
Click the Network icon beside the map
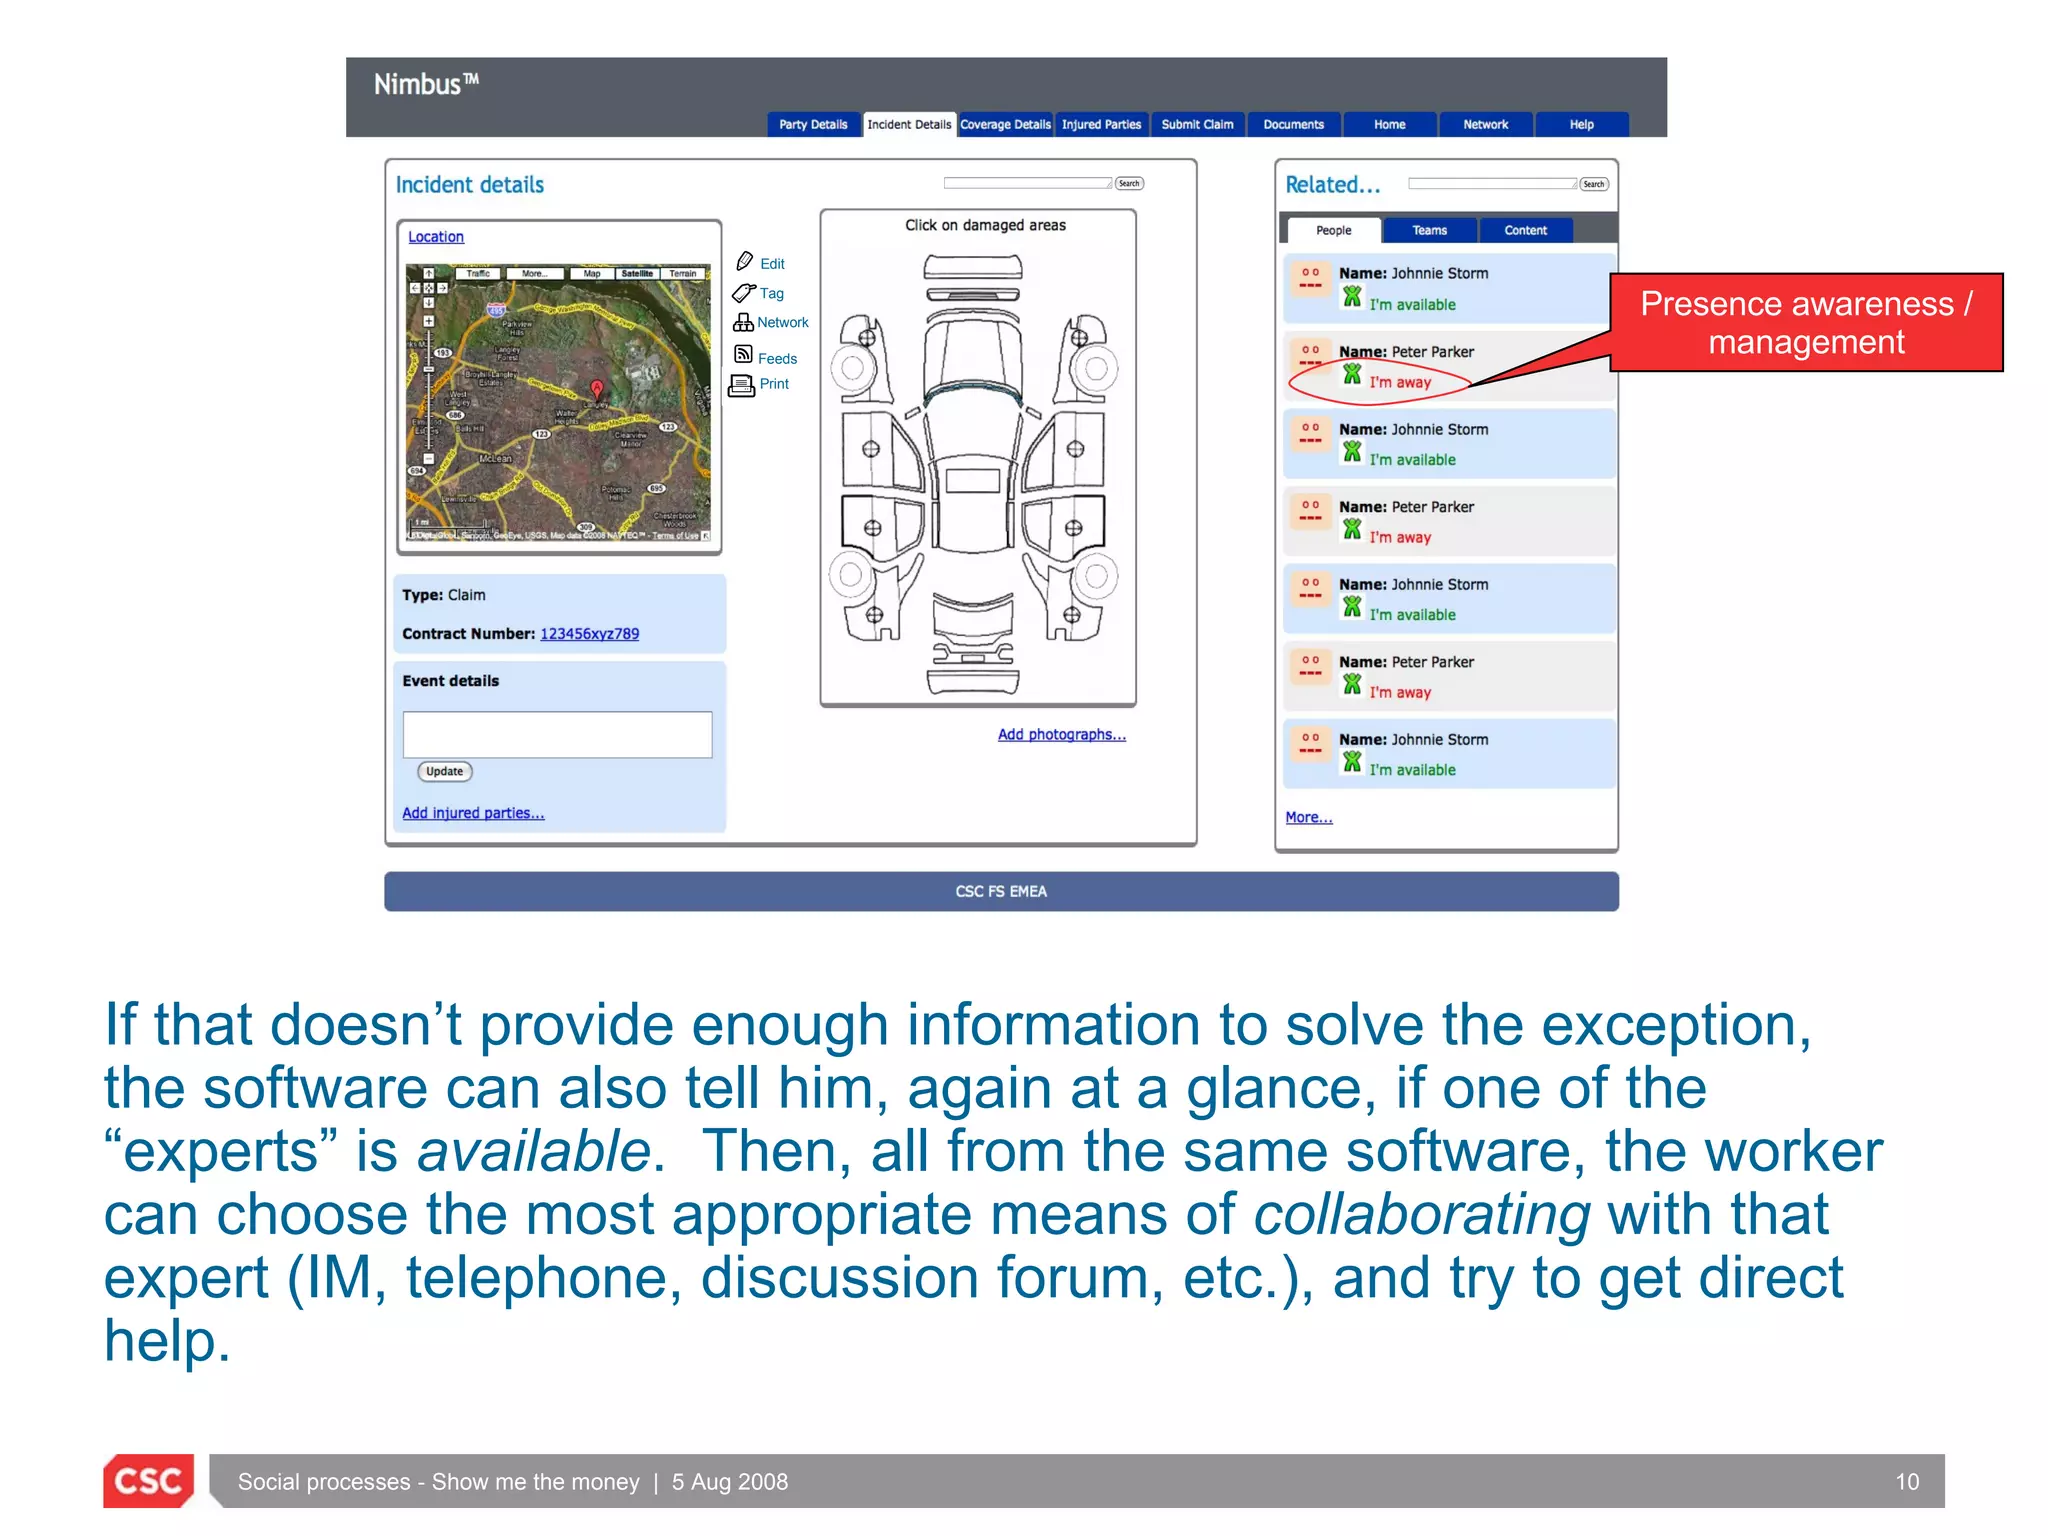(x=743, y=322)
